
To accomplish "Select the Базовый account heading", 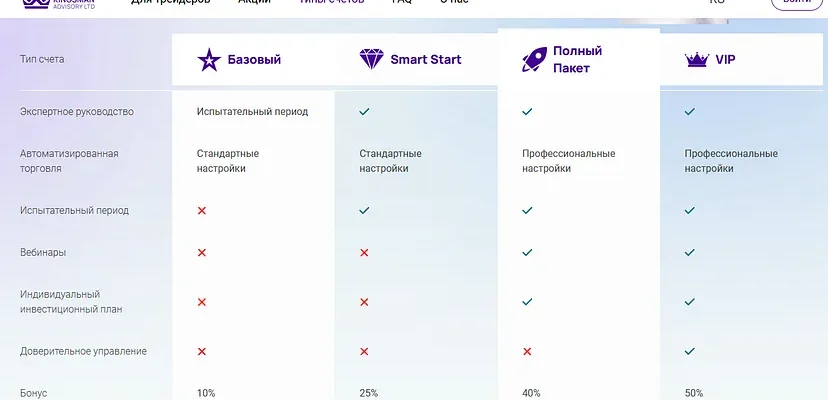I will click(x=255, y=60).
